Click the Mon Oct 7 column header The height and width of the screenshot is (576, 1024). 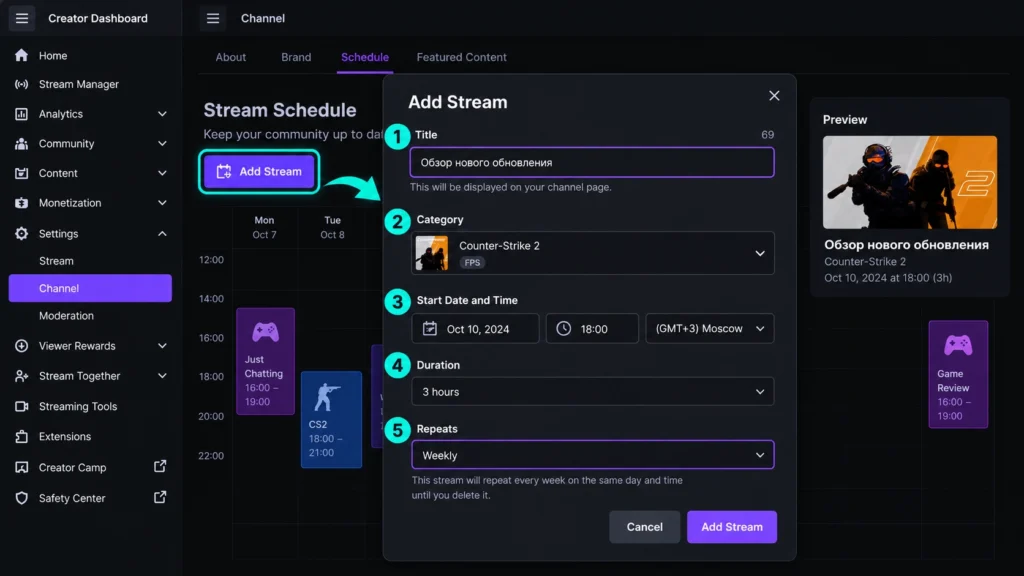264,227
